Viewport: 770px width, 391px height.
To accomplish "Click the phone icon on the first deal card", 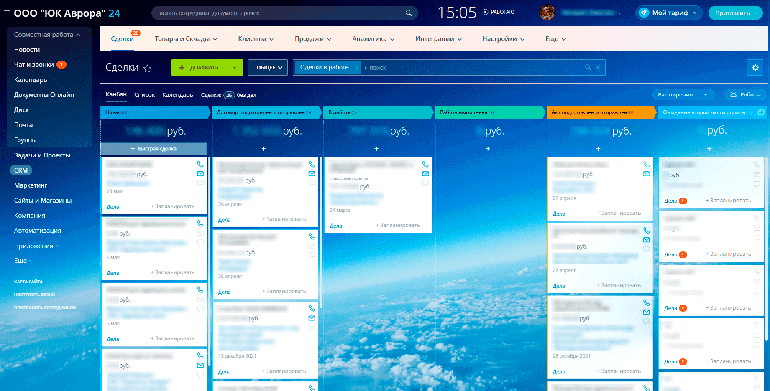I will tap(200, 164).
